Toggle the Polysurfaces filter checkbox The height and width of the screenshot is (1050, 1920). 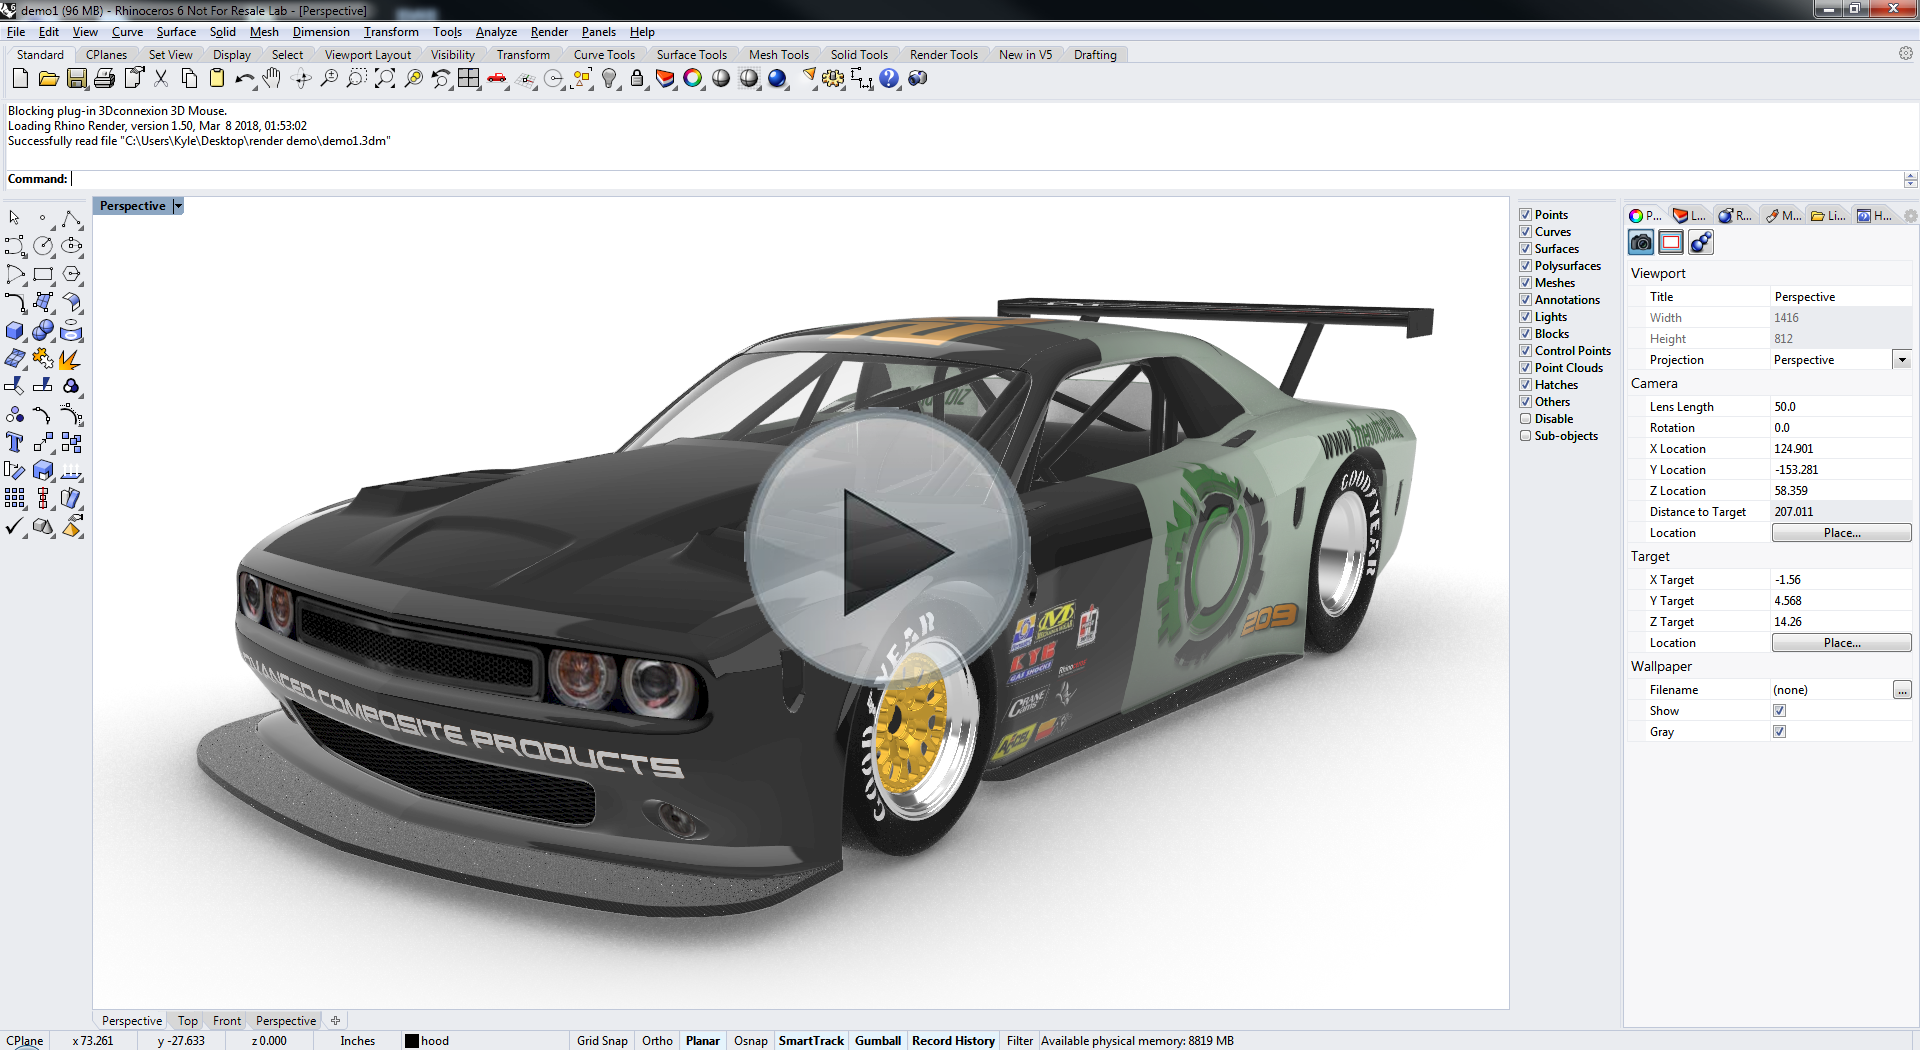[x=1526, y=266]
